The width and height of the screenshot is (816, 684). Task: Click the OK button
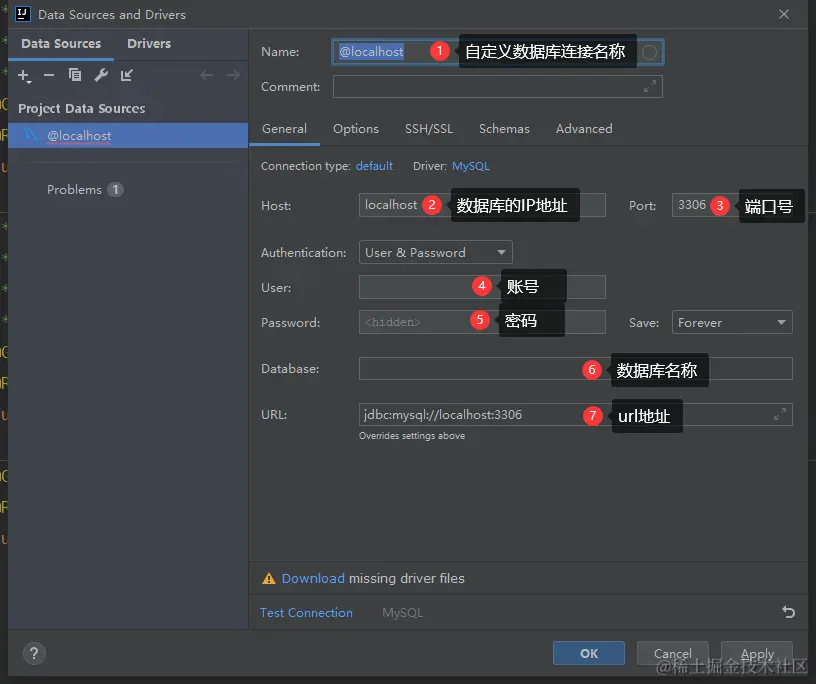click(589, 653)
